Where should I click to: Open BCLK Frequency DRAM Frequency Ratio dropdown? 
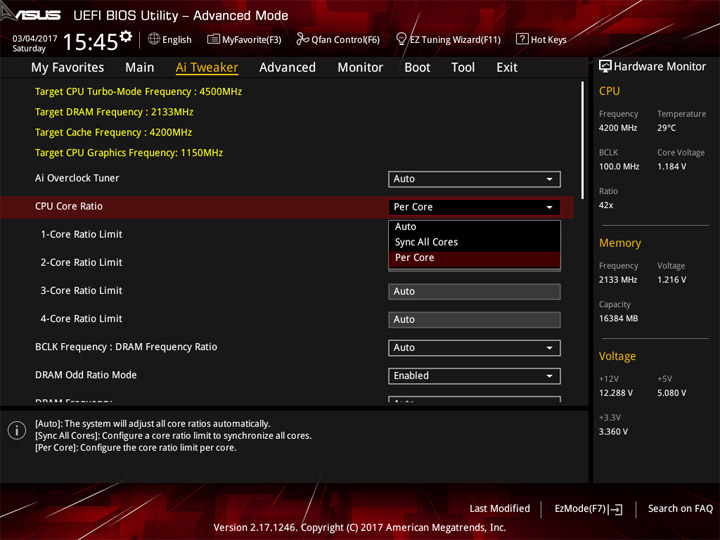coord(474,348)
